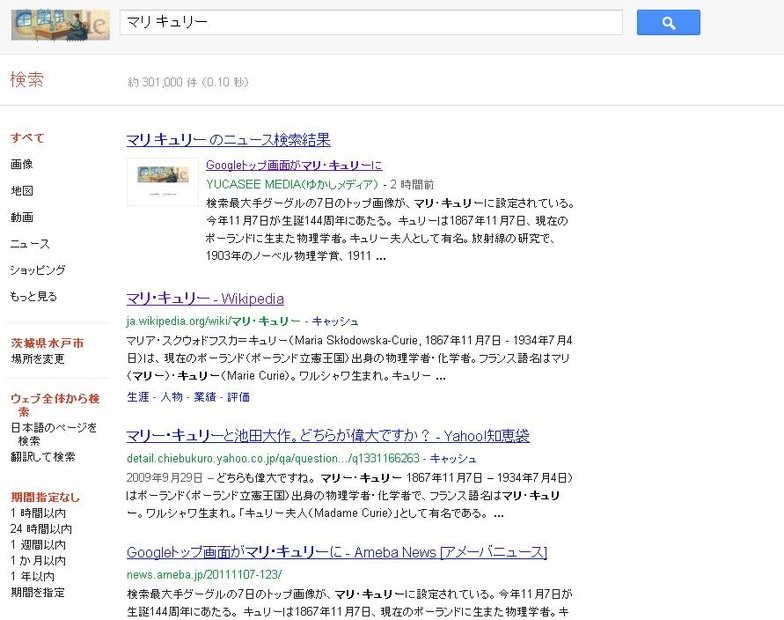Viewport: 784px width, 620px height.
Task: Click ウェブ全体から検索 sidebar heading
Action: pos(55,405)
